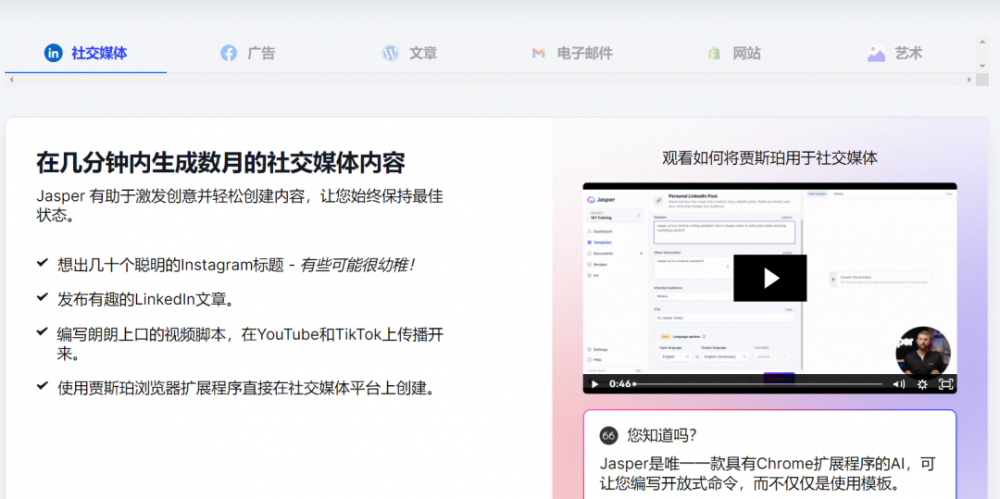Screen dimensions: 1000x499
Task: Mute the video using the speaker icon
Action: click(898, 384)
